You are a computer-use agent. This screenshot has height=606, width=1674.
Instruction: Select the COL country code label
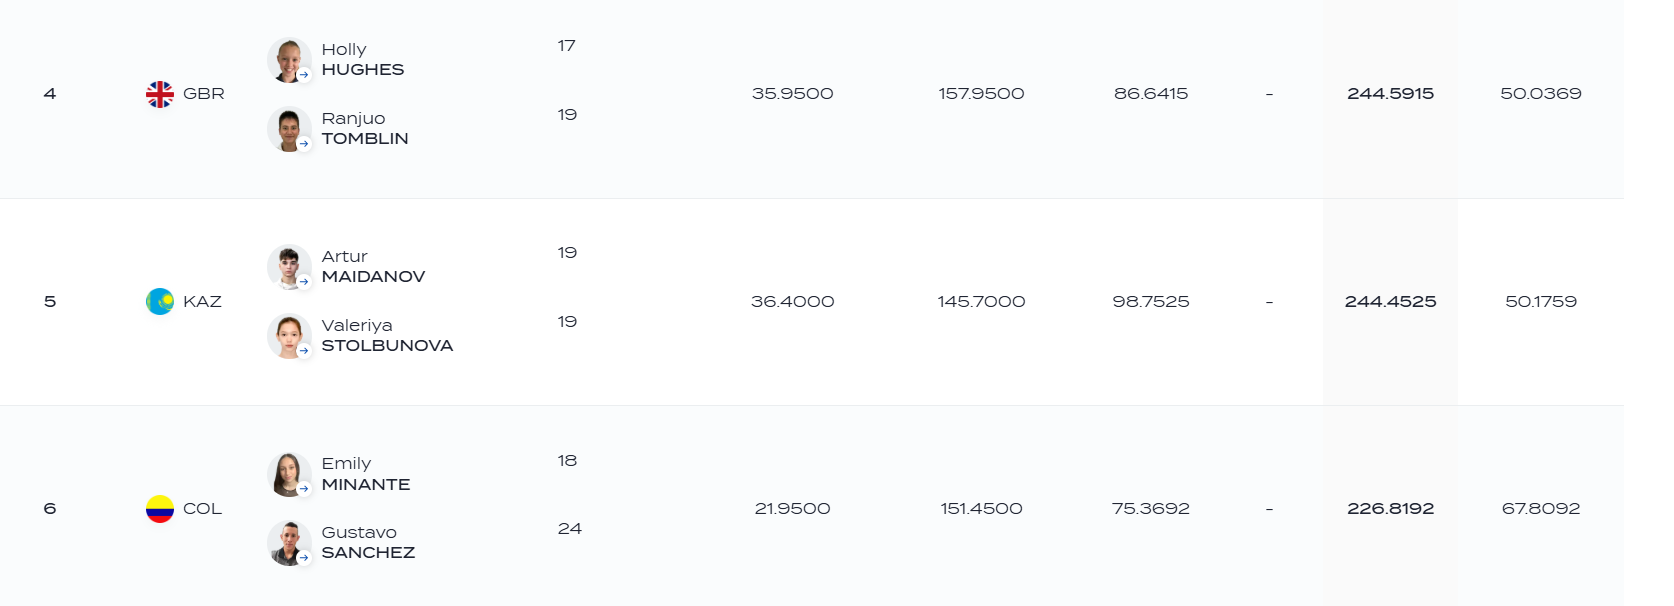point(202,509)
